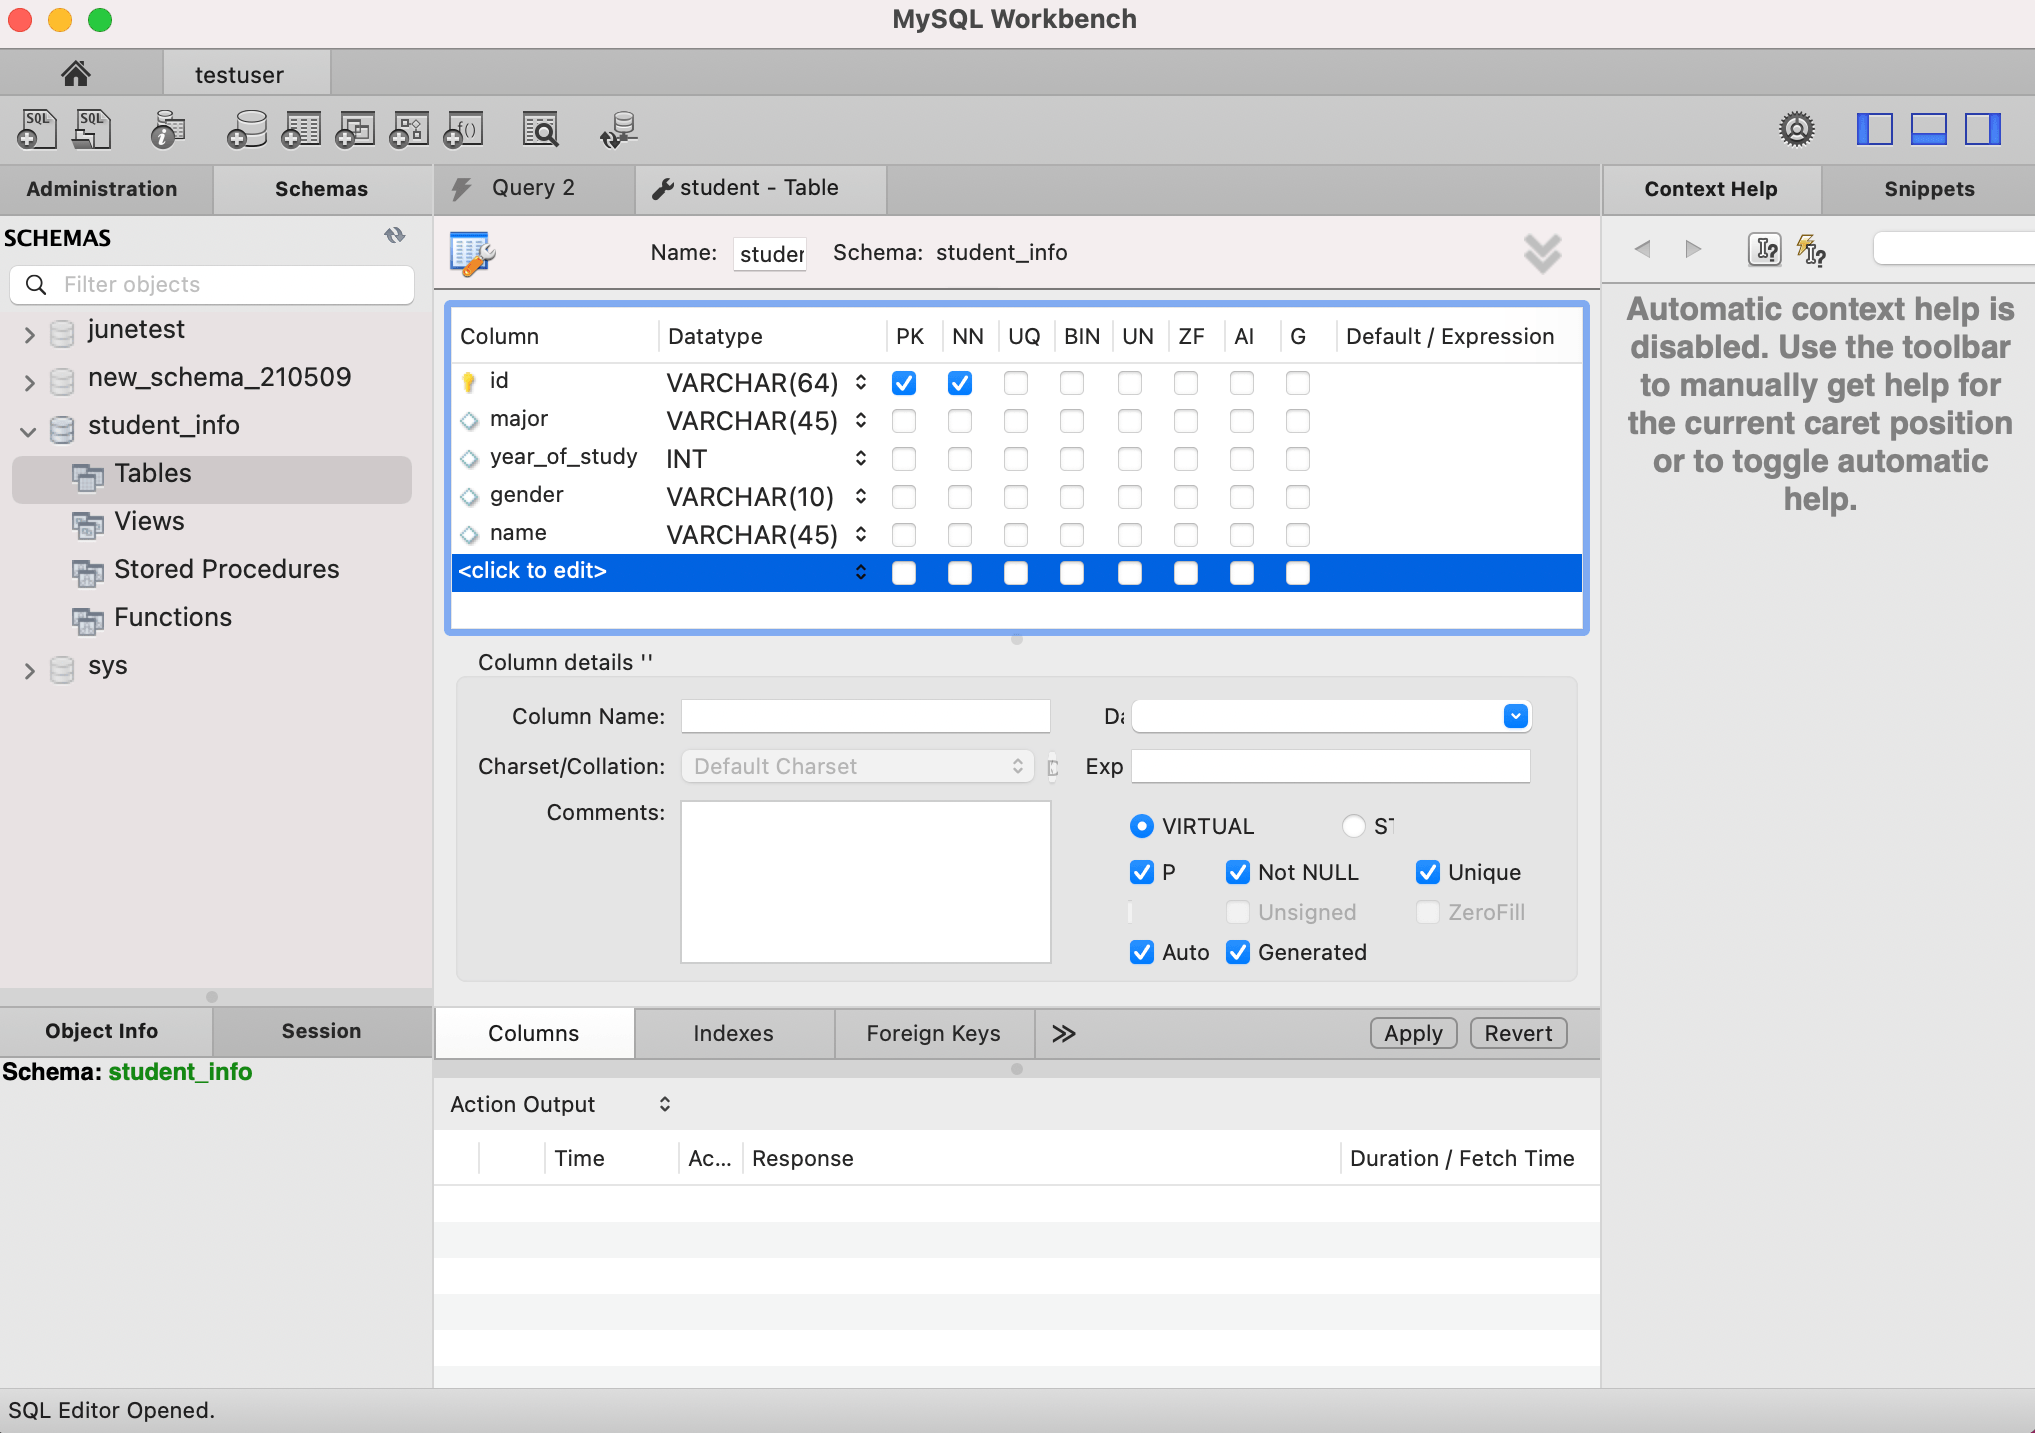Click the home screen icon
The image size is (2035, 1433).
[76, 74]
